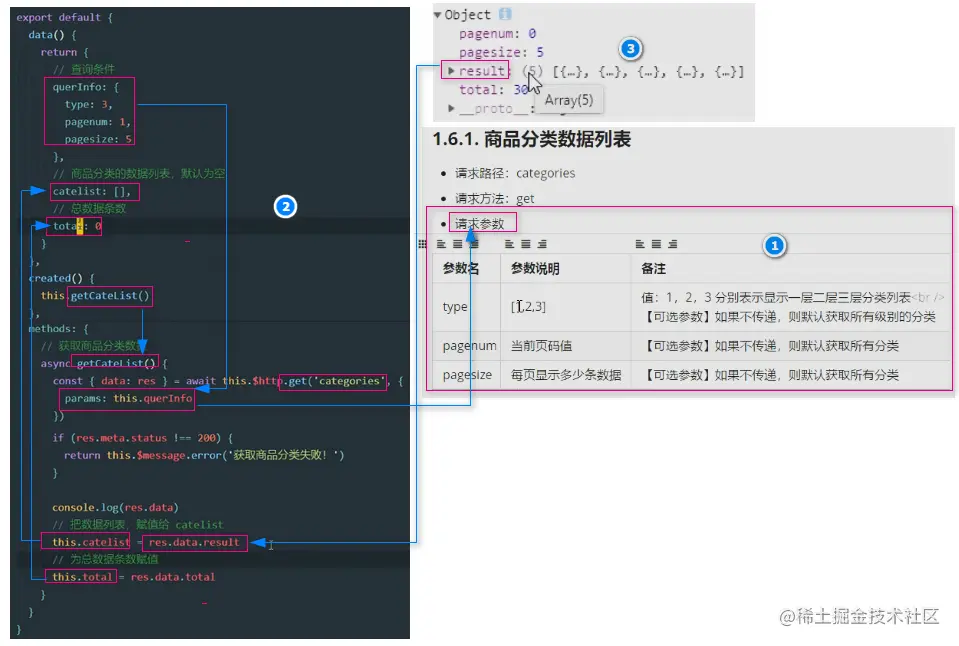Image resolution: width=959 pixels, height=646 pixels.
Task: Click the 'created() {' code line
Action: [62, 278]
